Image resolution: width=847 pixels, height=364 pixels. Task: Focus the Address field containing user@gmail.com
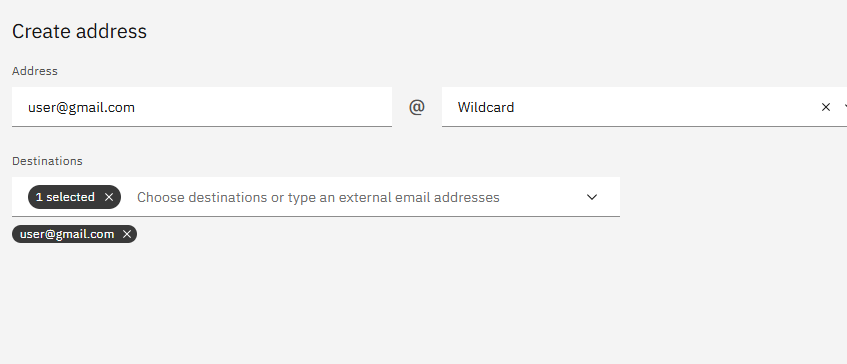(201, 107)
